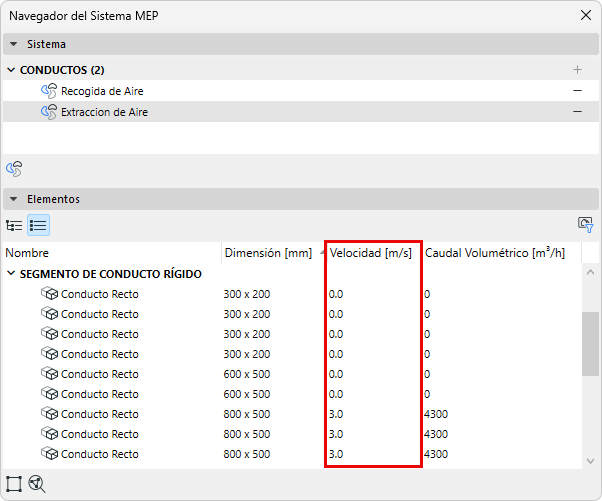Collapse the CONDUCTOS (2) group
This screenshot has height=501, width=602.
pyautogui.click(x=12, y=70)
